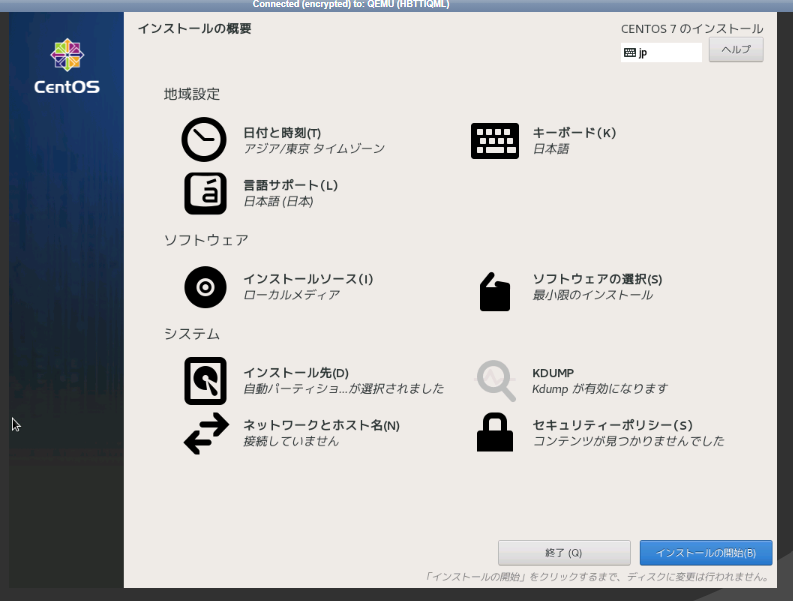Viewport: 793px width, 601px height.
Task: Open the KDUMP magnifier icon
Action: click(x=496, y=381)
